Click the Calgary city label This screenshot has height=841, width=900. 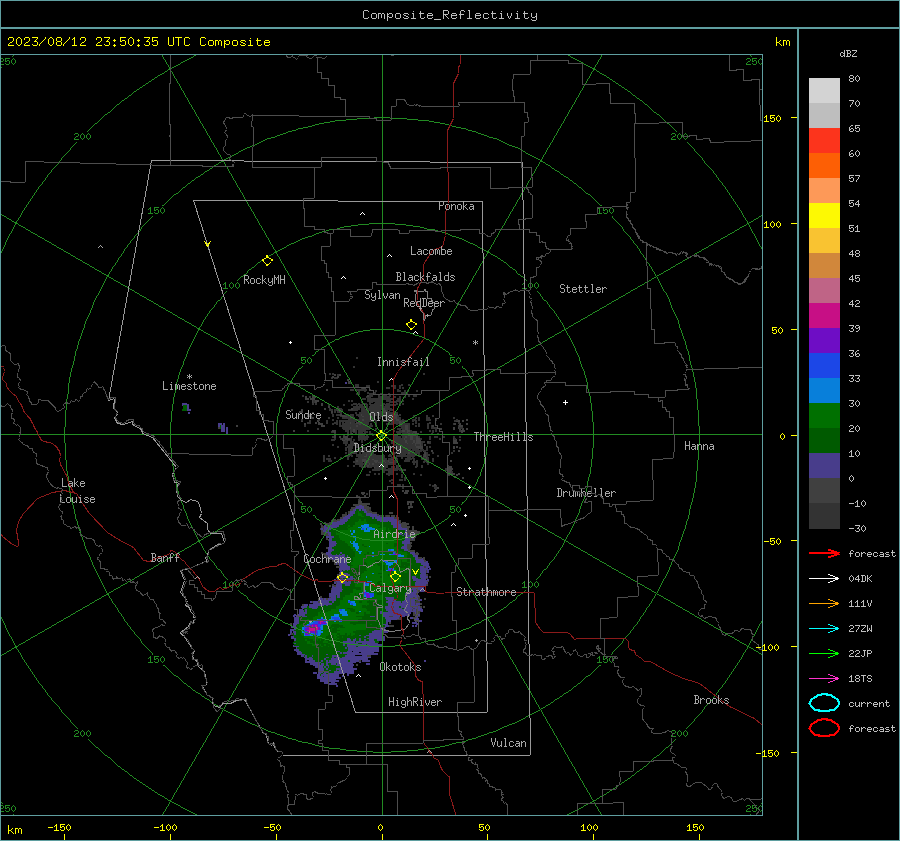click(390, 588)
